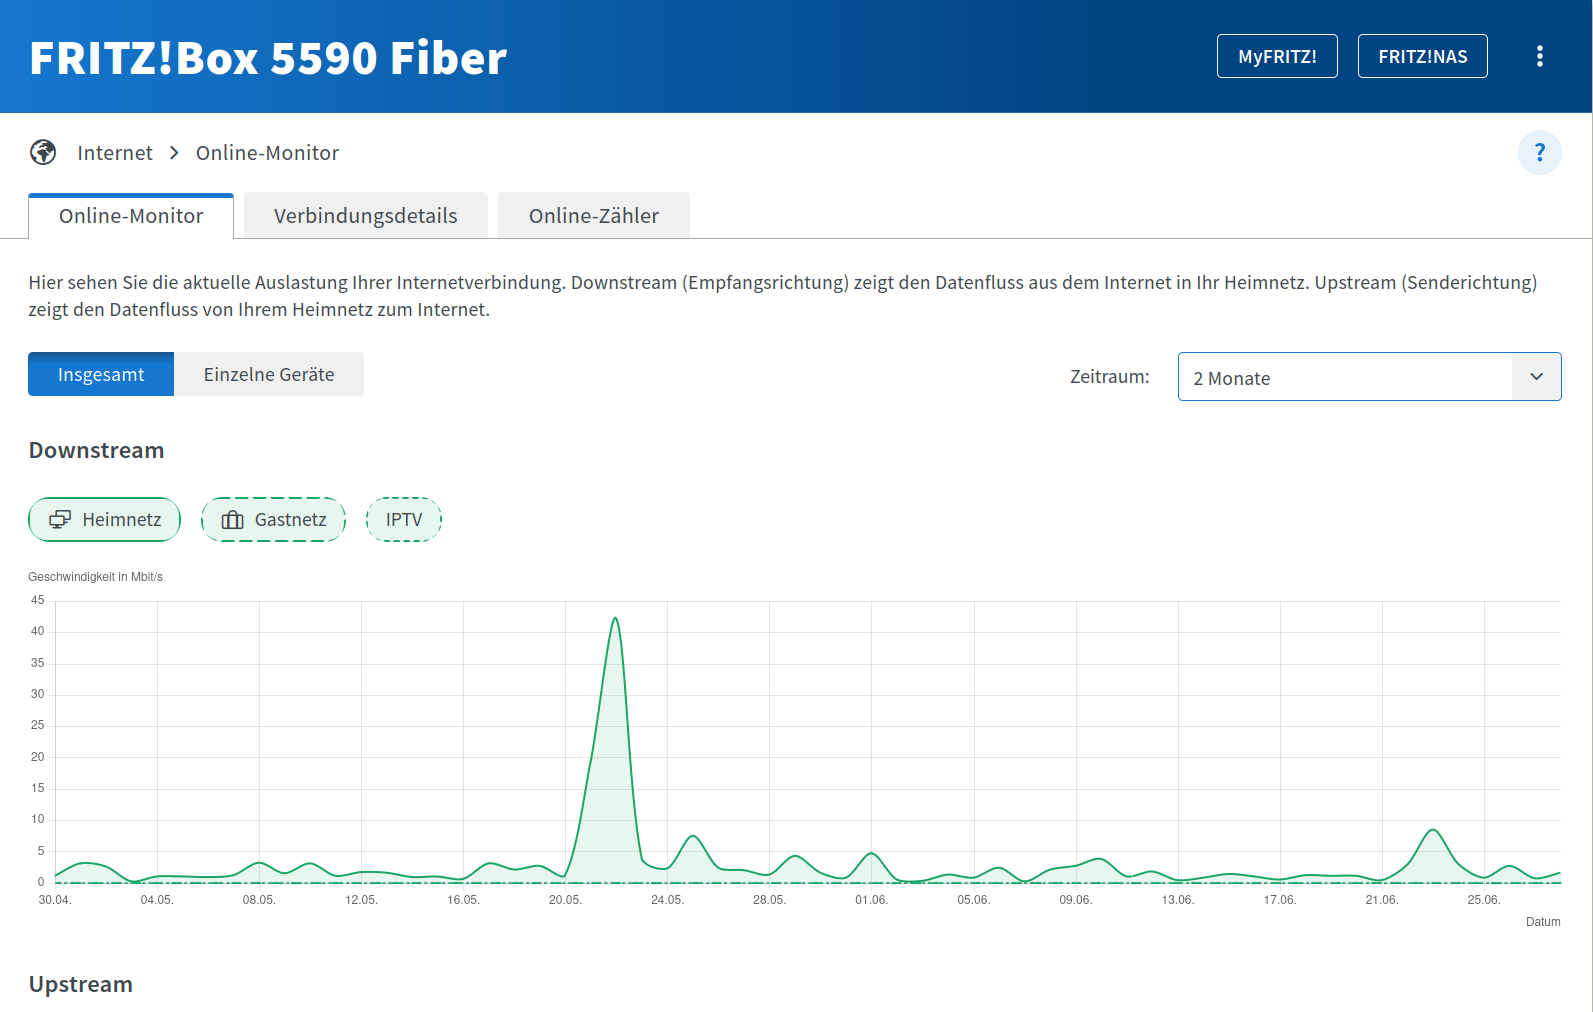Viewport: 1593px width, 1012px height.
Task: Open FRITZ!NAS from the header
Action: [x=1422, y=56]
